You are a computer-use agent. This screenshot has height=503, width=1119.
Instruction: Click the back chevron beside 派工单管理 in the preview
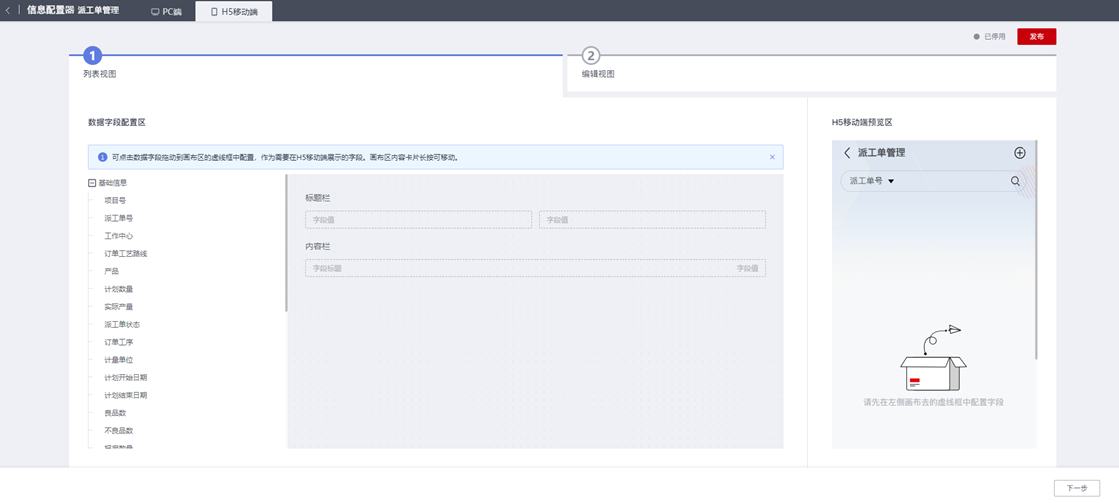coord(847,153)
